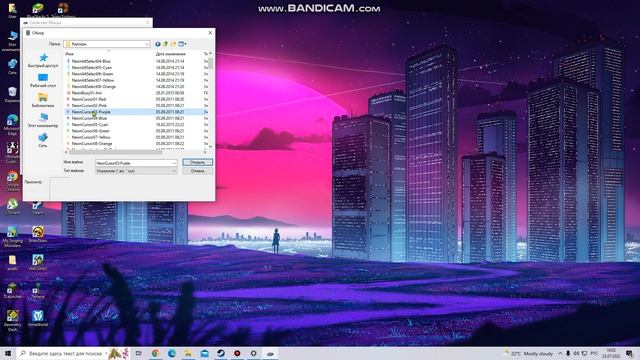Select file NeonAltSelect07-Yellow
The image size is (640, 360).
pyautogui.click(x=93, y=80)
